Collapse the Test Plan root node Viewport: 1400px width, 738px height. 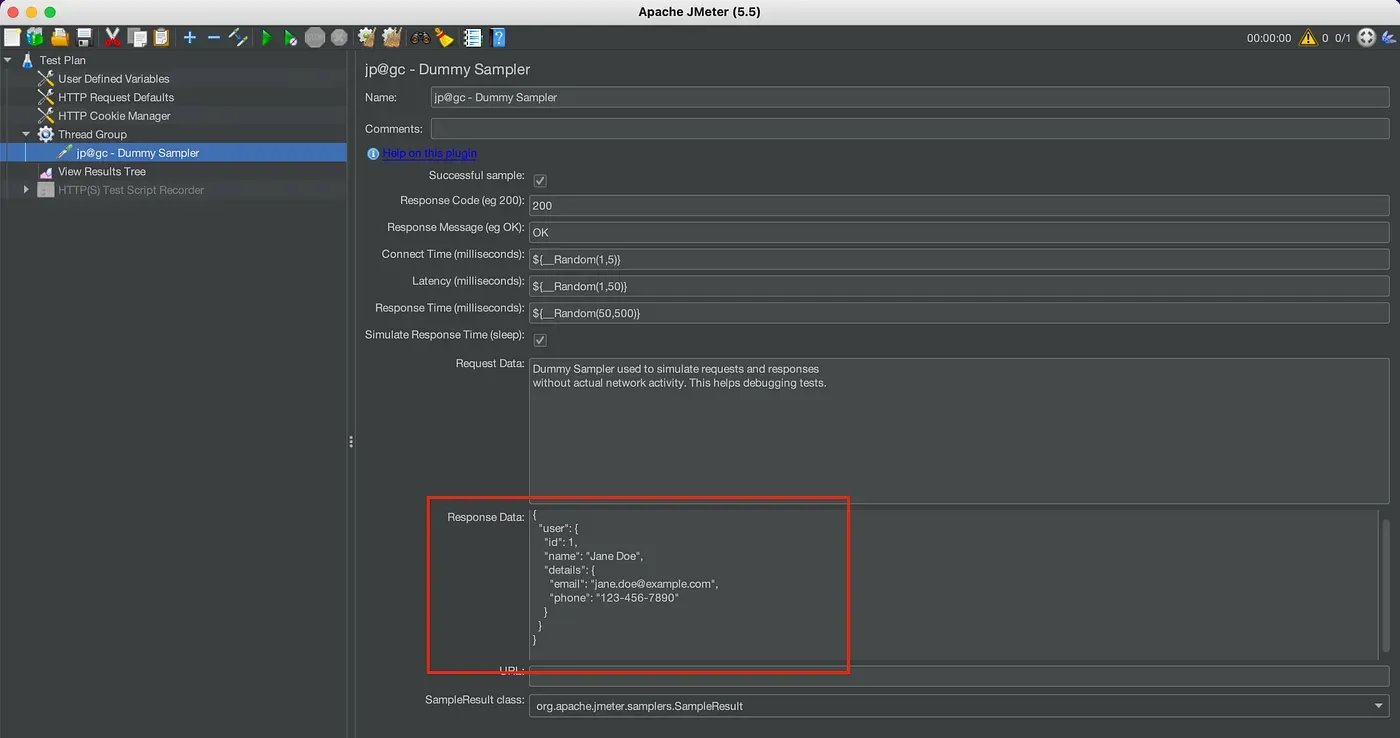(x=8, y=60)
